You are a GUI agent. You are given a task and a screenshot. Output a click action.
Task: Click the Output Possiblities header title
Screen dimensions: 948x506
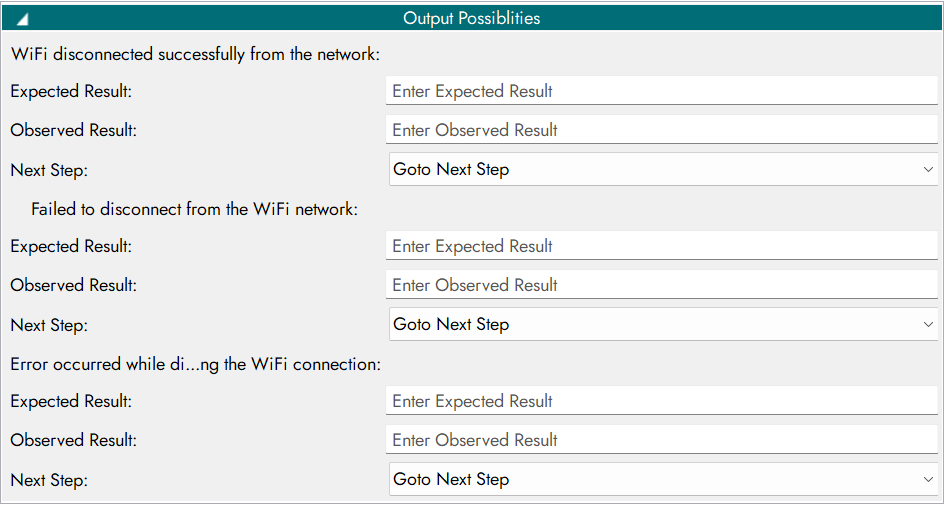coord(472,18)
